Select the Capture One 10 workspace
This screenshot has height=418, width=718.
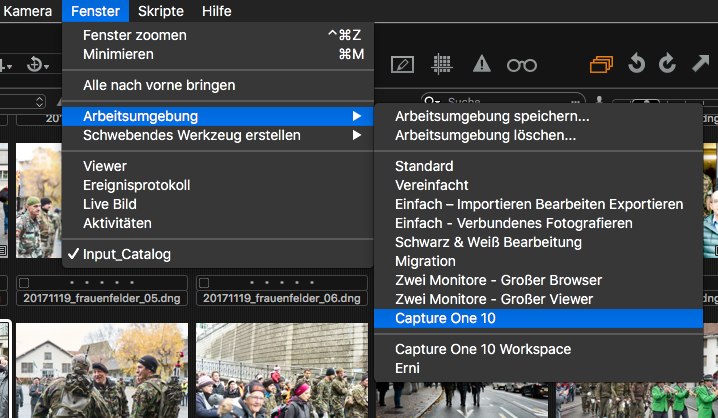tap(538, 319)
